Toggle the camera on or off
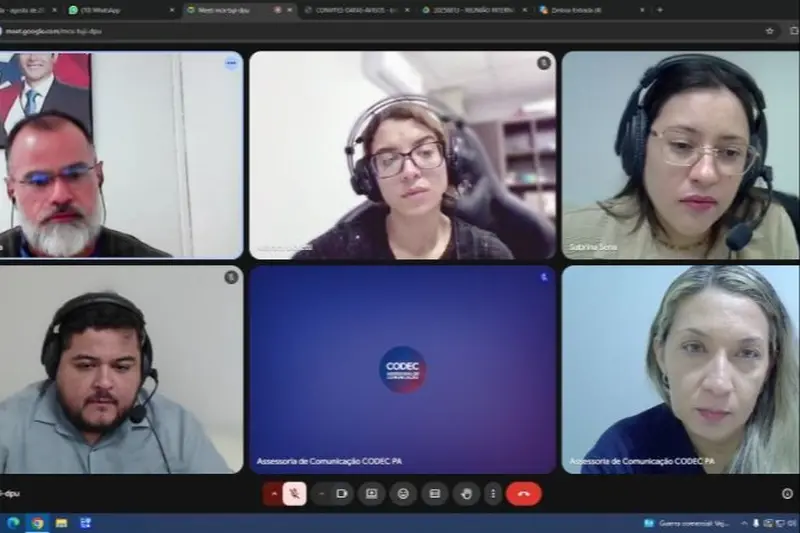The height and width of the screenshot is (533, 800). pyautogui.click(x=342, y=493)
